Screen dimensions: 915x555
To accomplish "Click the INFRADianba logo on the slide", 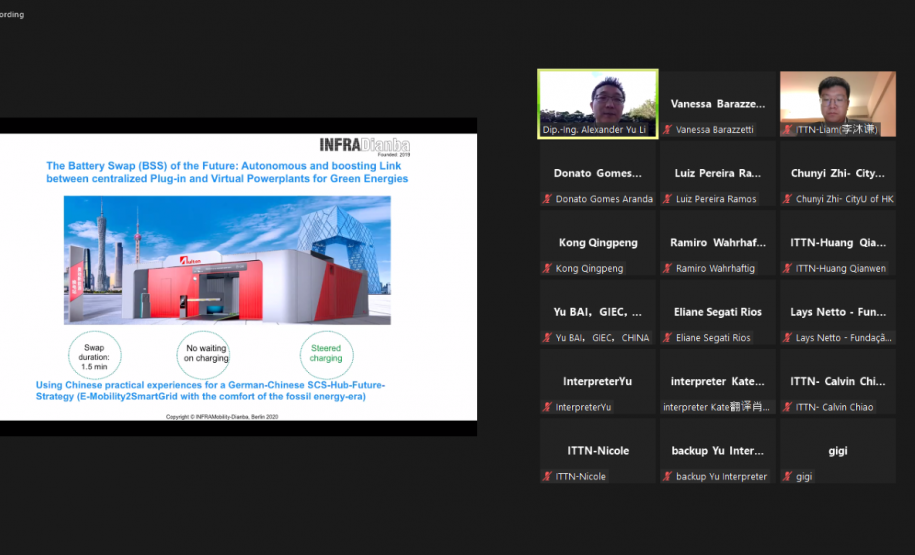I will (x=374, y=143).
